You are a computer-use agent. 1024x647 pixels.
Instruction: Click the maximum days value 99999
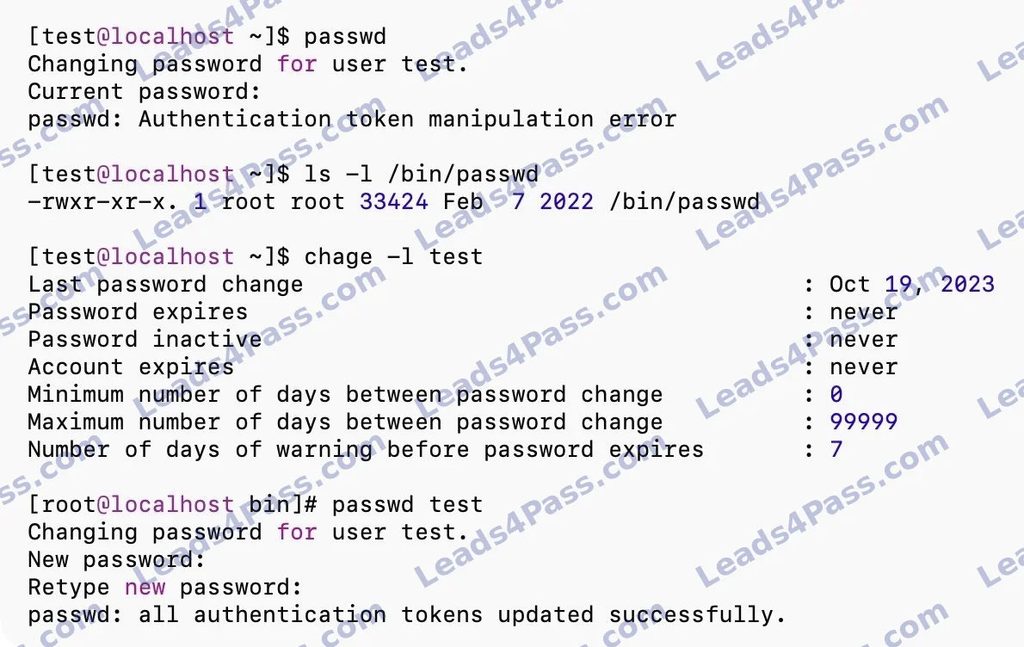click(863, 422)
